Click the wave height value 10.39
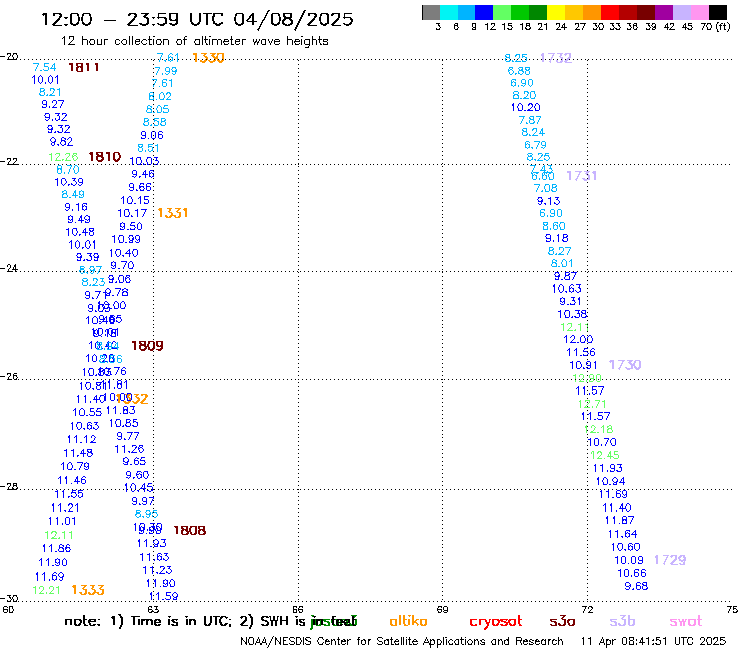 click(x=69, y=182)
